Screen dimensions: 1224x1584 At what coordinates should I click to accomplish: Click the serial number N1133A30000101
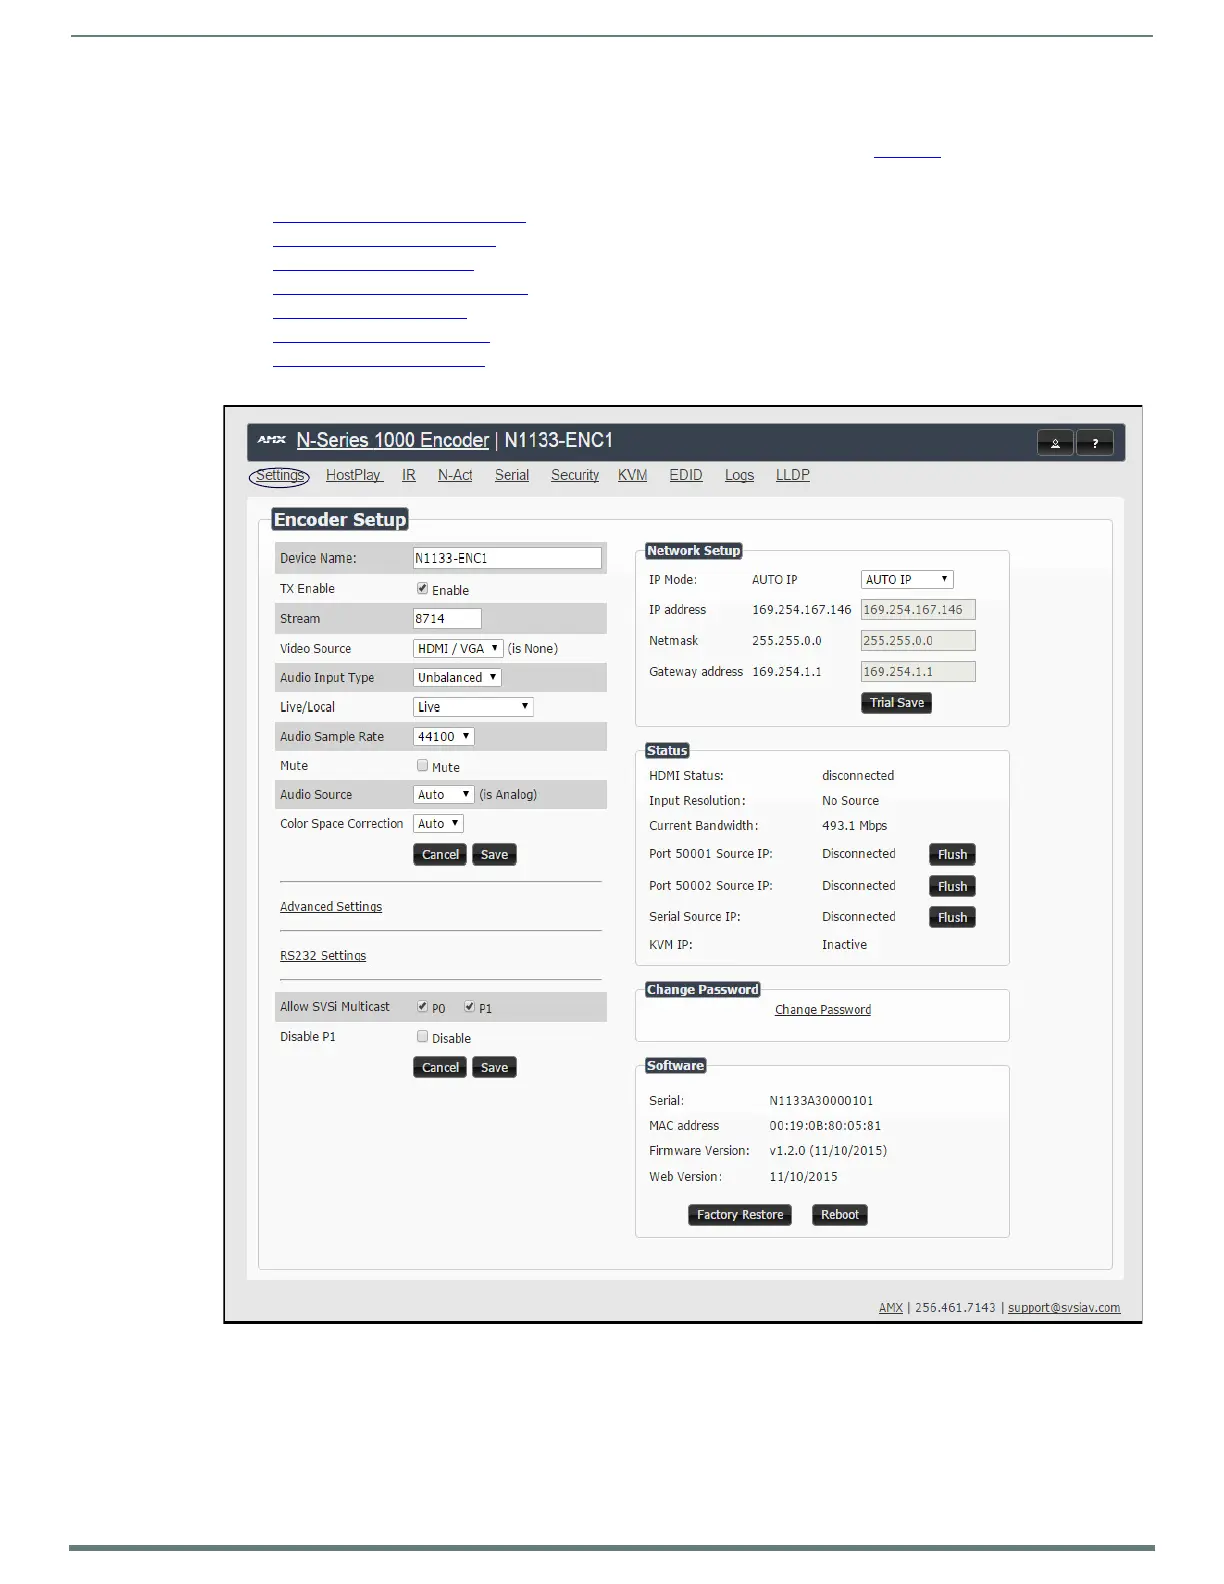point(821,1101)
